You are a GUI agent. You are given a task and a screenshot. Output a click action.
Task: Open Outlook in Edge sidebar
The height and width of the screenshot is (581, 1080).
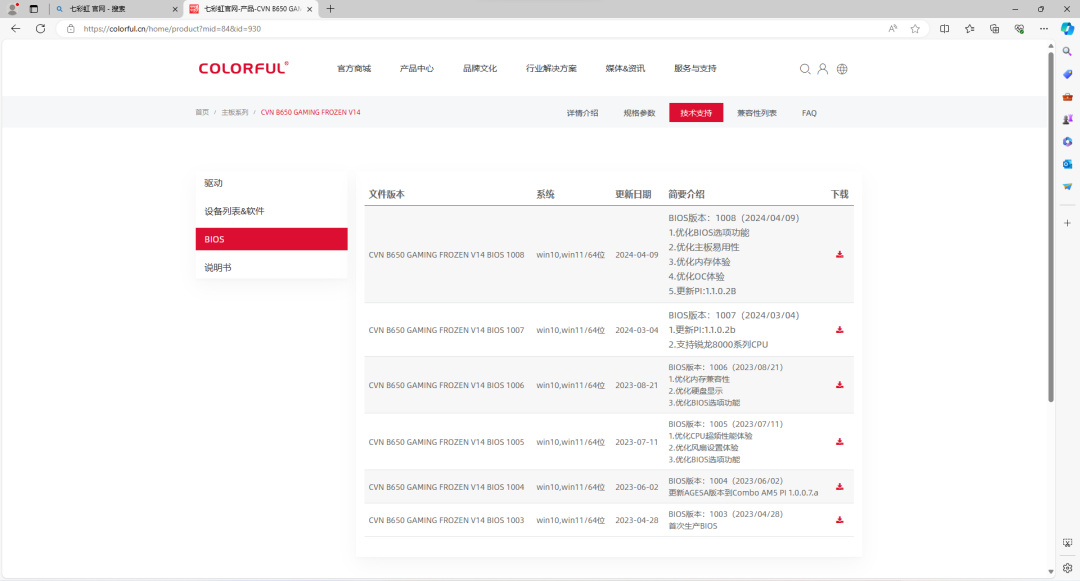click(1067, 164)
